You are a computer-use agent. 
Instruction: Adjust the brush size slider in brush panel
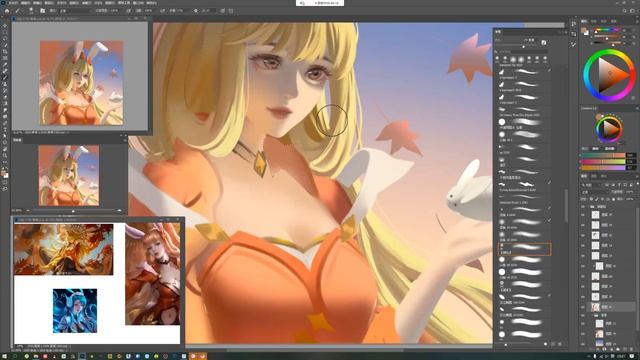tap(524, 47)
